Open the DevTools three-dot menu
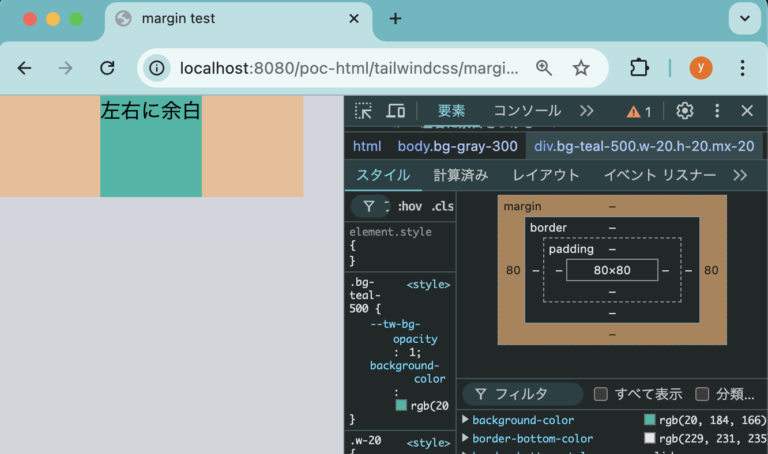Screen dimensions: 768x454 coord(716,111)
